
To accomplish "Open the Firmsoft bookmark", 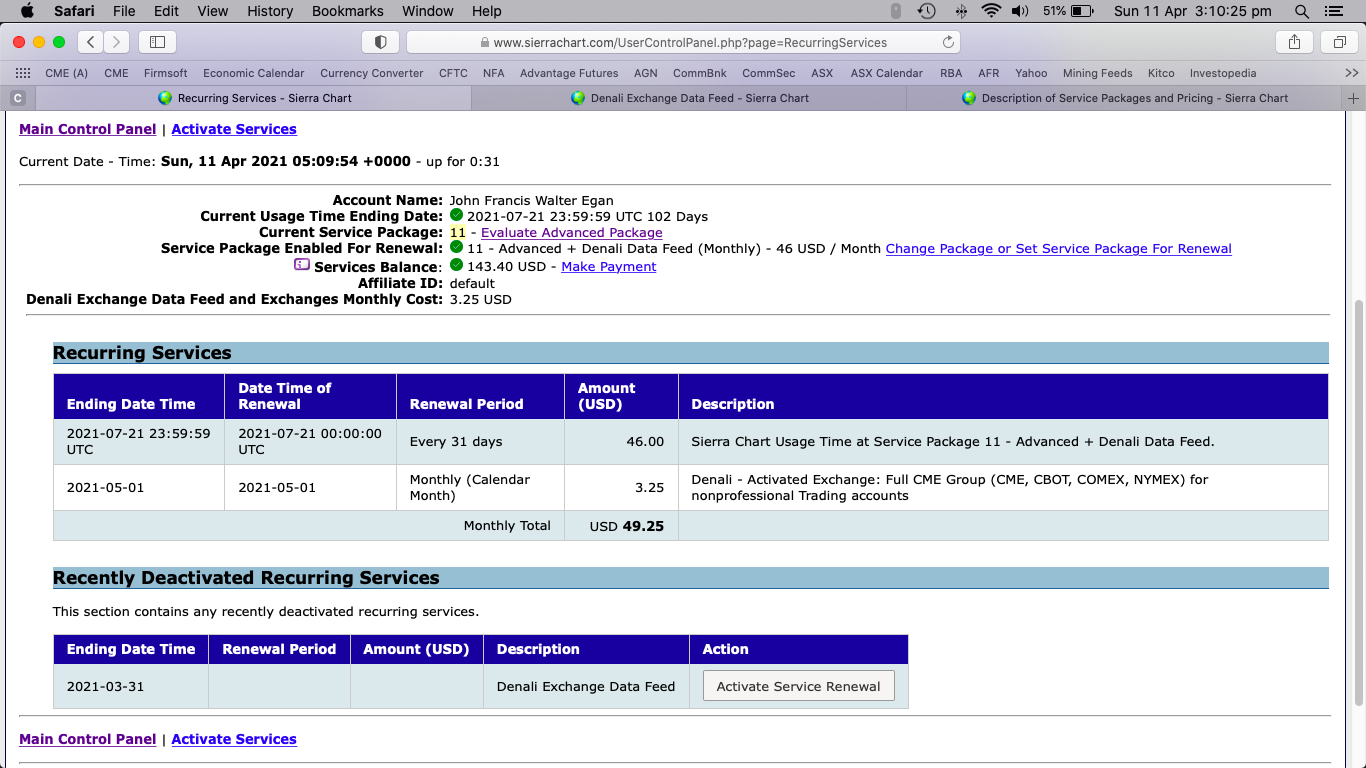I will (x=166, y=73).
